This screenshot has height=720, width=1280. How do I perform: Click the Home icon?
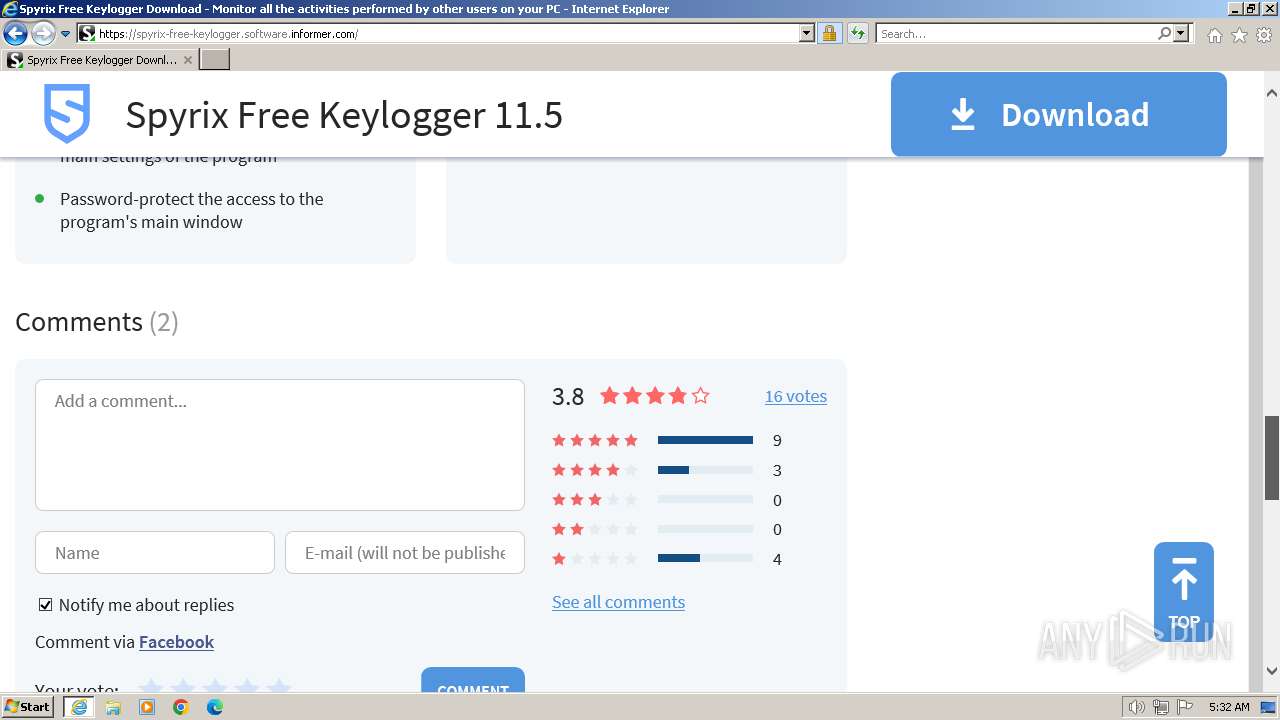1214,35
